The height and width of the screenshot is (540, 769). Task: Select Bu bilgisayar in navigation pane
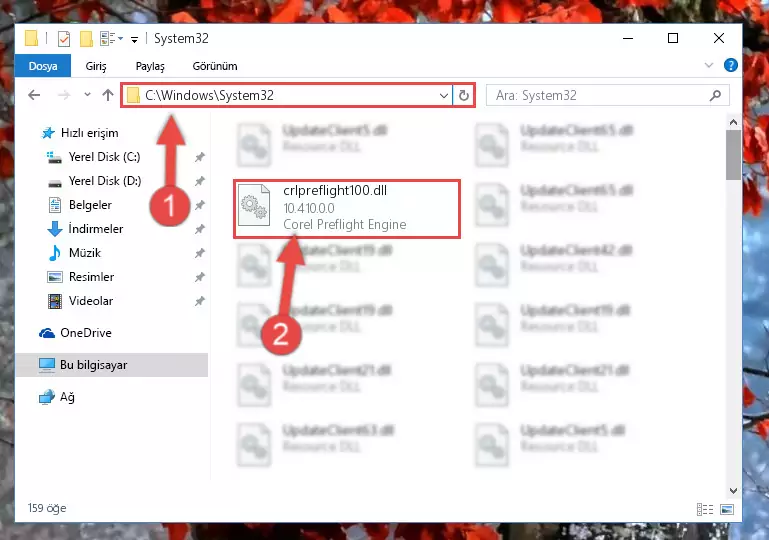point(112,365)
